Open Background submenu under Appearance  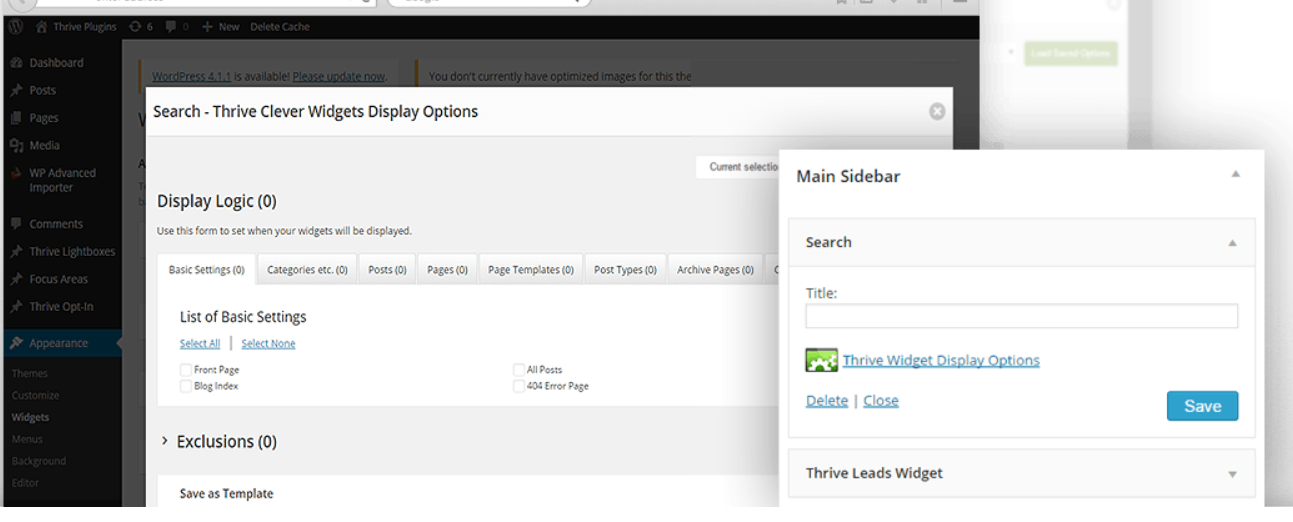pos(39,461)
